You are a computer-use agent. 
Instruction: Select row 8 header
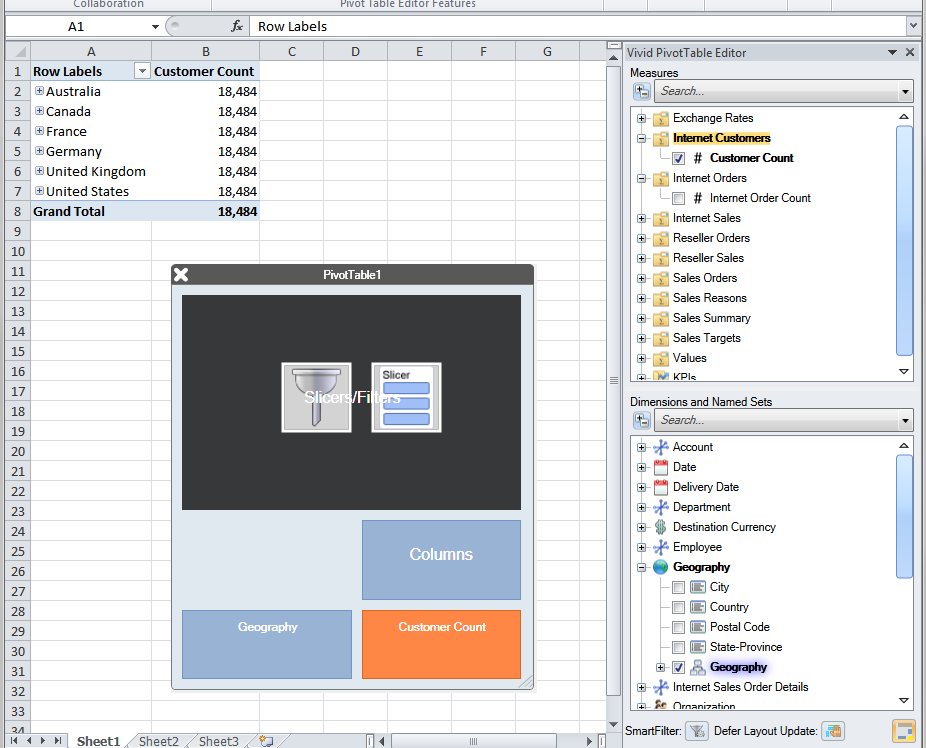18,211
